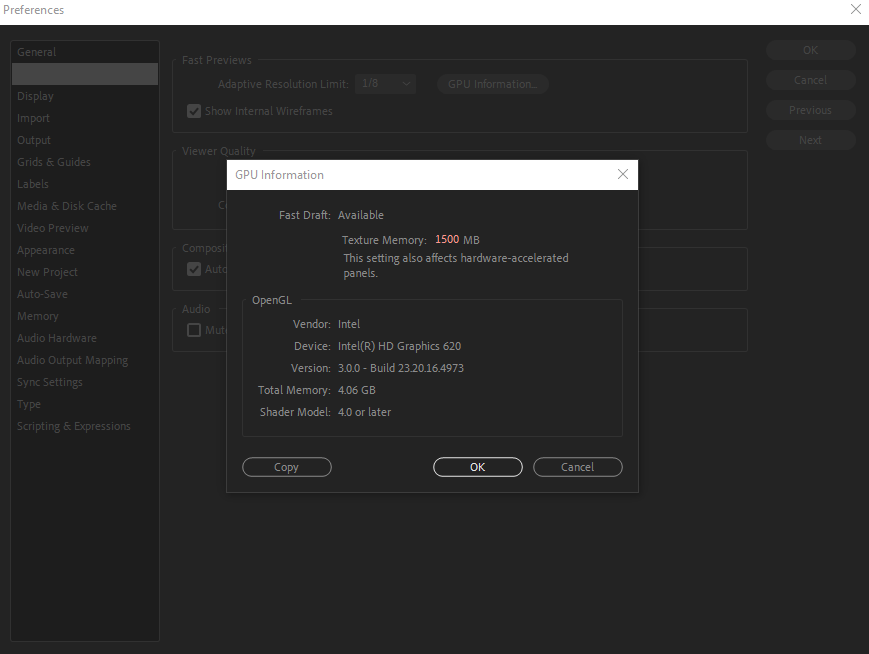Select the Display preferences category
This screenshot has width=869, height=654.
click(x=35, y=96)
